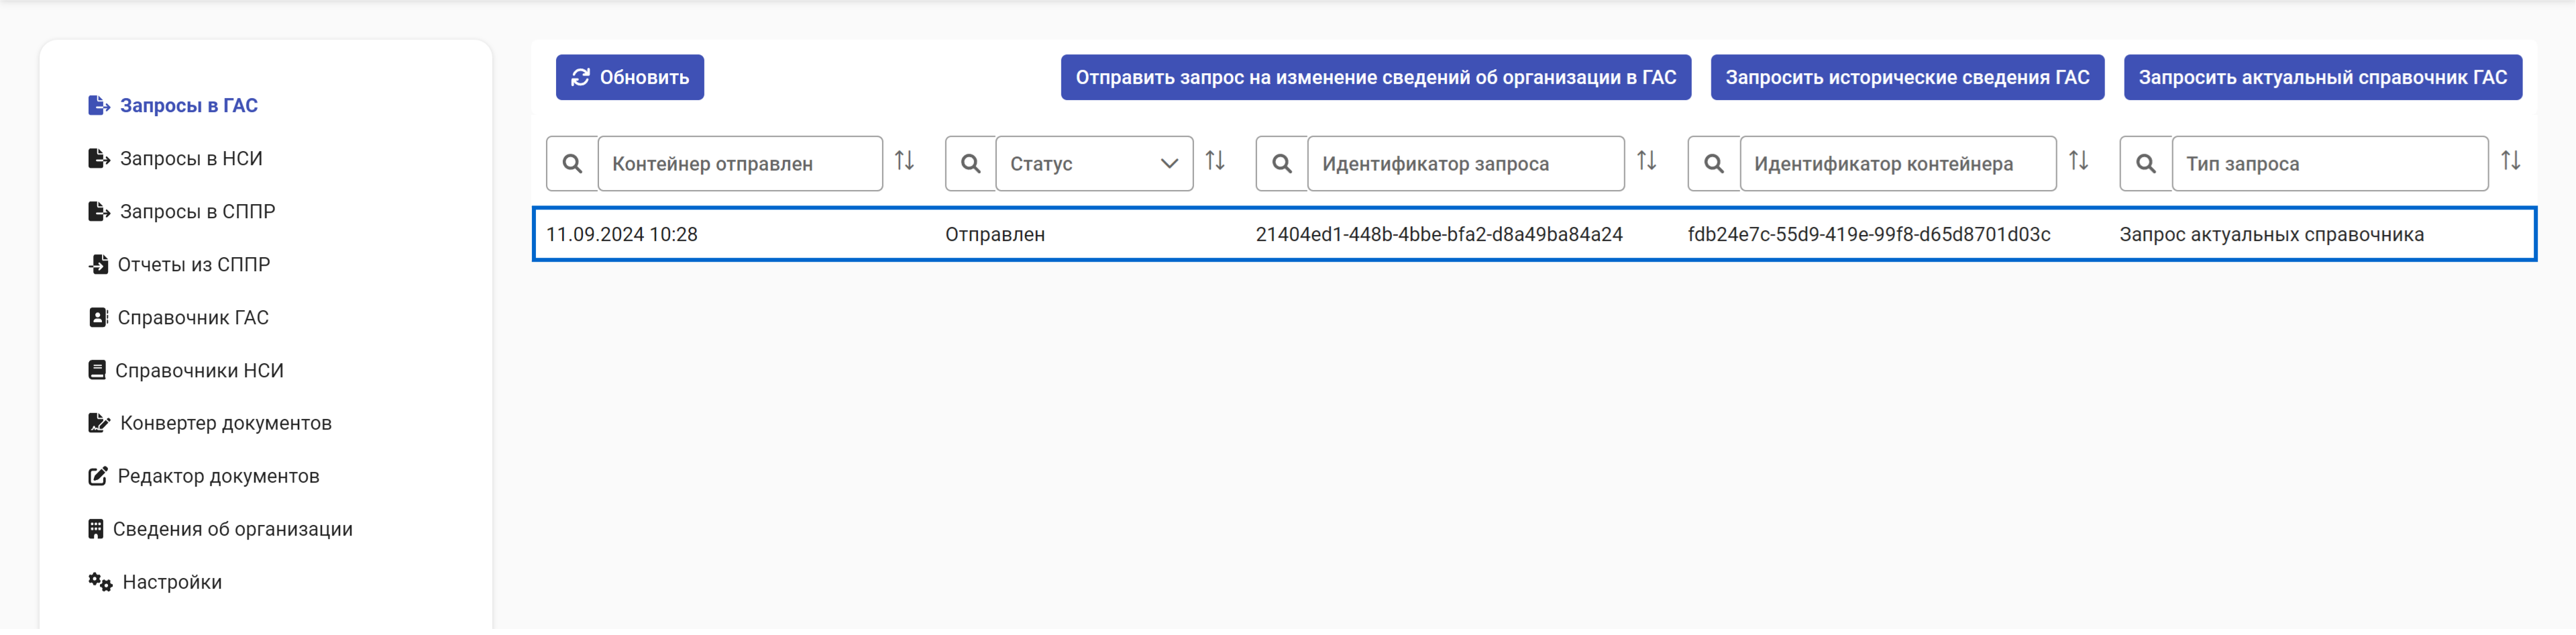Viewport: 2576px width, 635px height.
Task: Click Запросить исторические сведения ГАС button
Action: tap(1908, 78)
